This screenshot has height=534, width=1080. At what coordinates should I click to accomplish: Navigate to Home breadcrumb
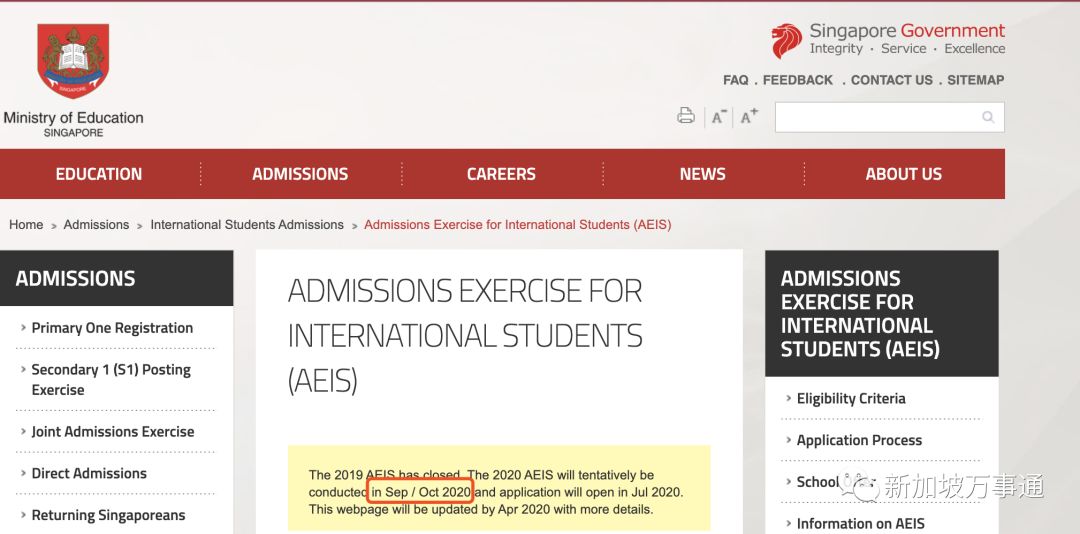[x=26, y=225]
